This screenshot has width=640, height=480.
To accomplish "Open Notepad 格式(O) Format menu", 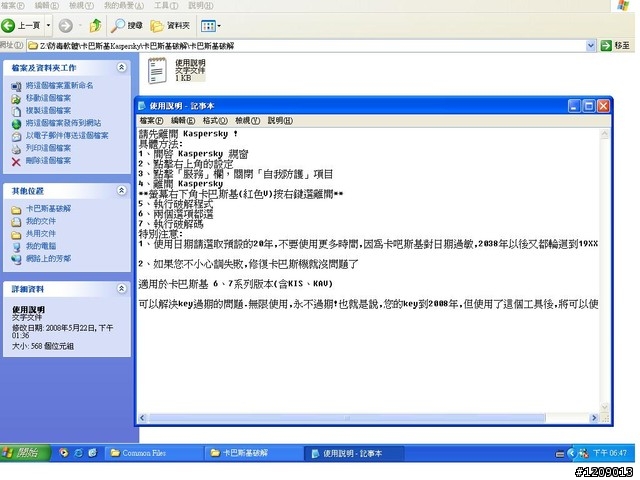I will click(215, 121).
